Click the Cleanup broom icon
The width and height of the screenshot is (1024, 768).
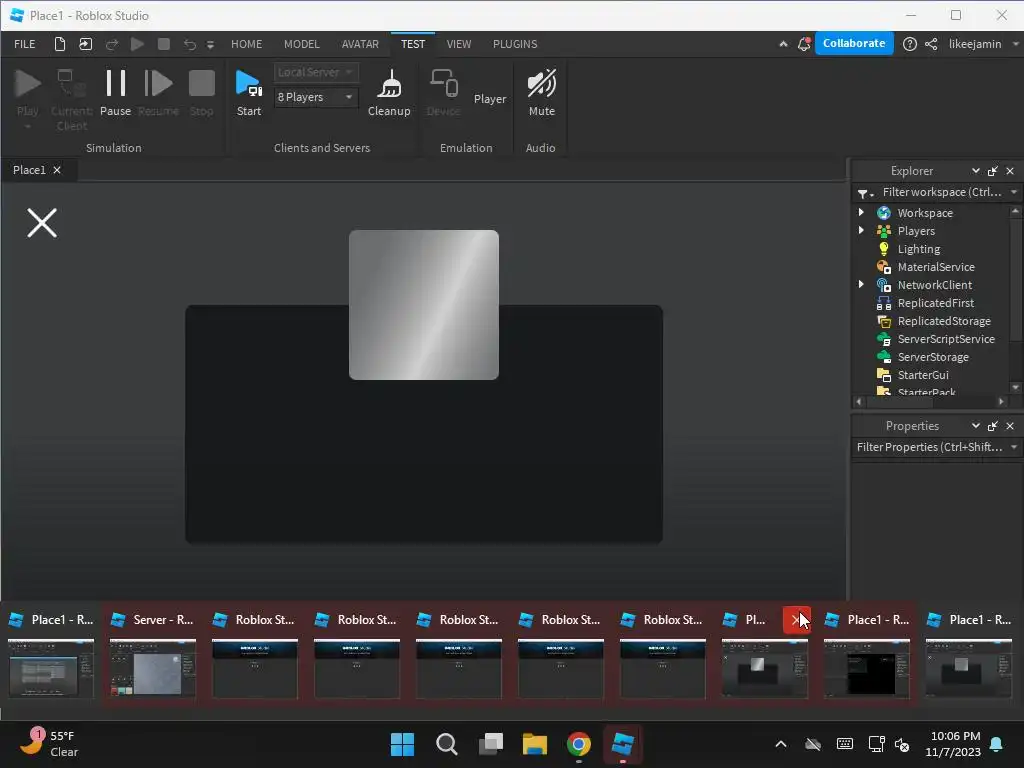[x=390, y=84]
